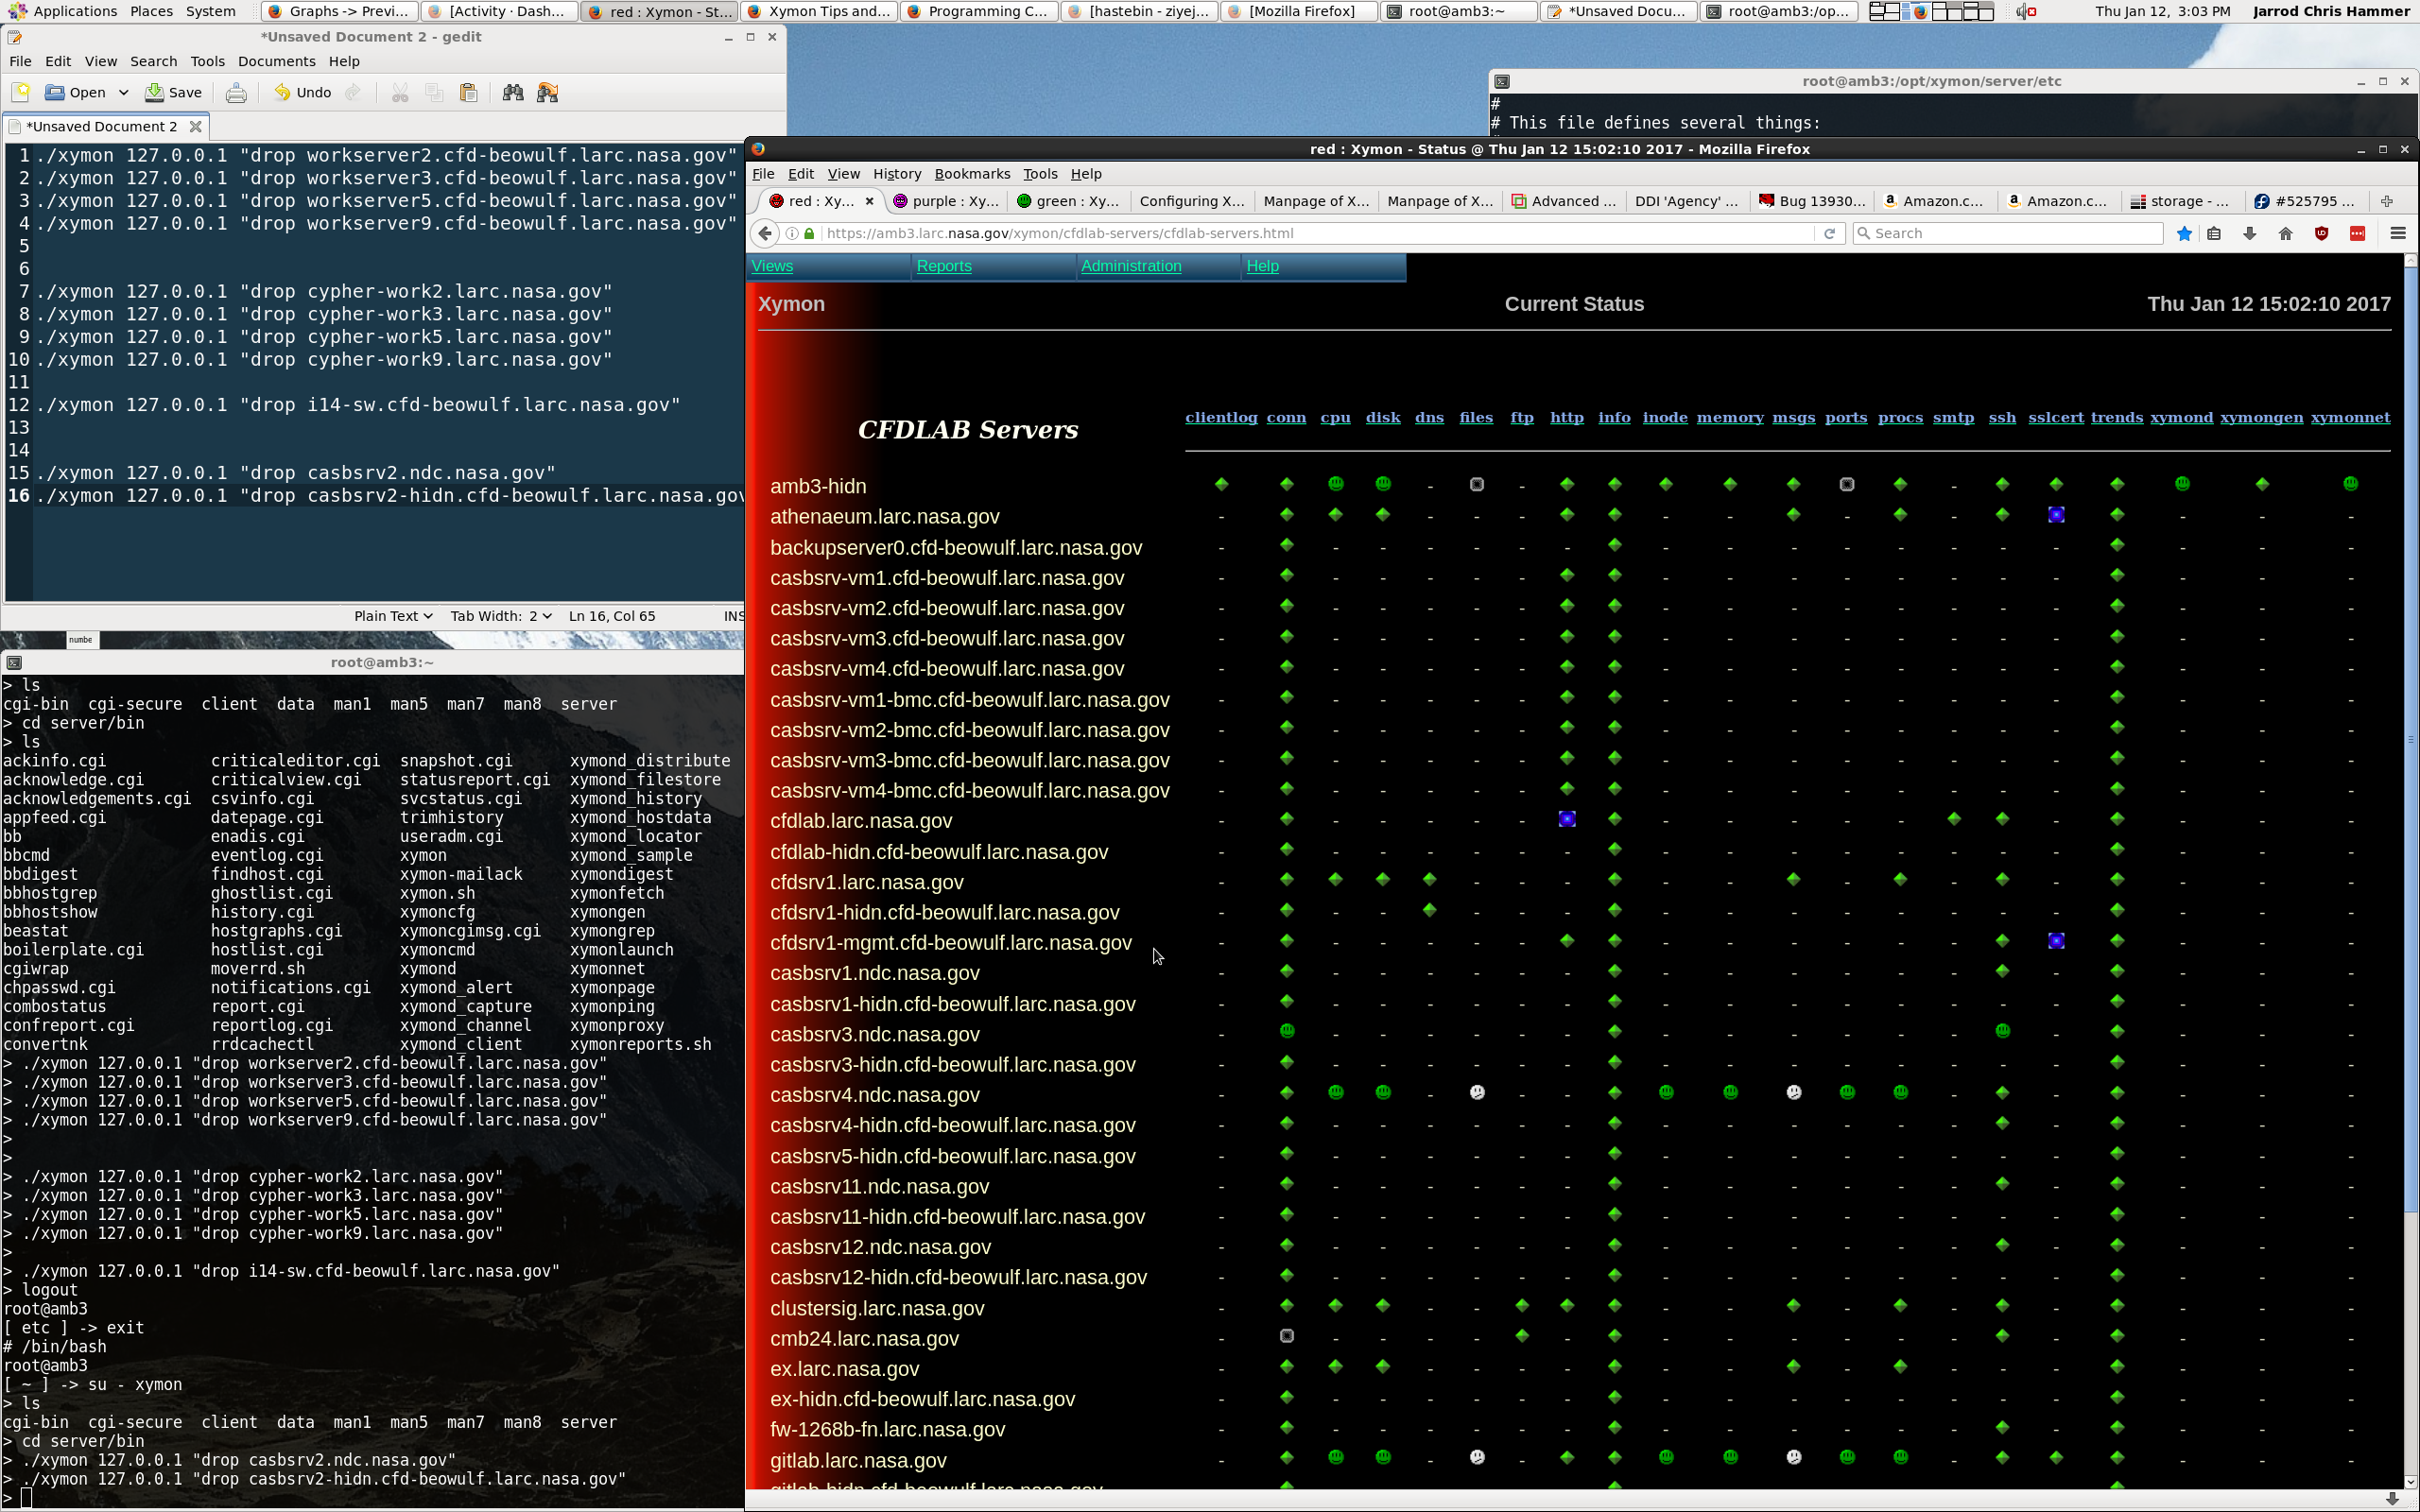The image size is (2420, 1512).
Task: Open the Places menu in top panel
Action: pos(151,11)
